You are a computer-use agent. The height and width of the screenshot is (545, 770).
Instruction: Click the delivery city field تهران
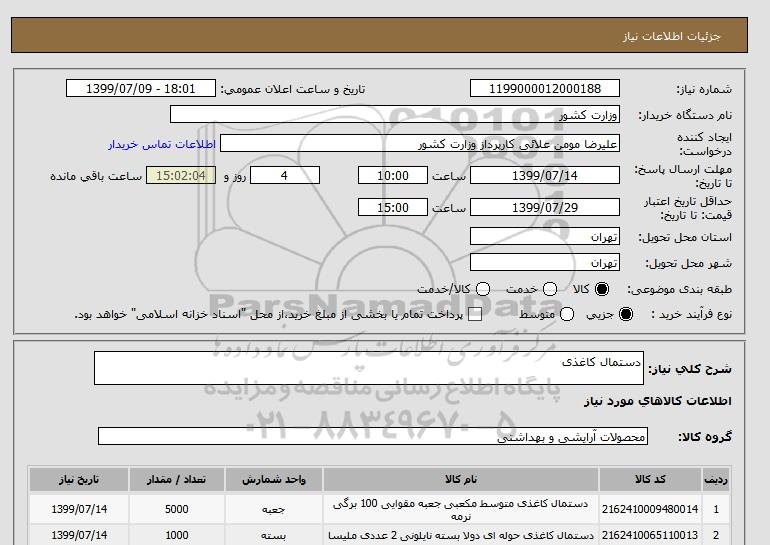pyautogui.click(x=545, y=262)
